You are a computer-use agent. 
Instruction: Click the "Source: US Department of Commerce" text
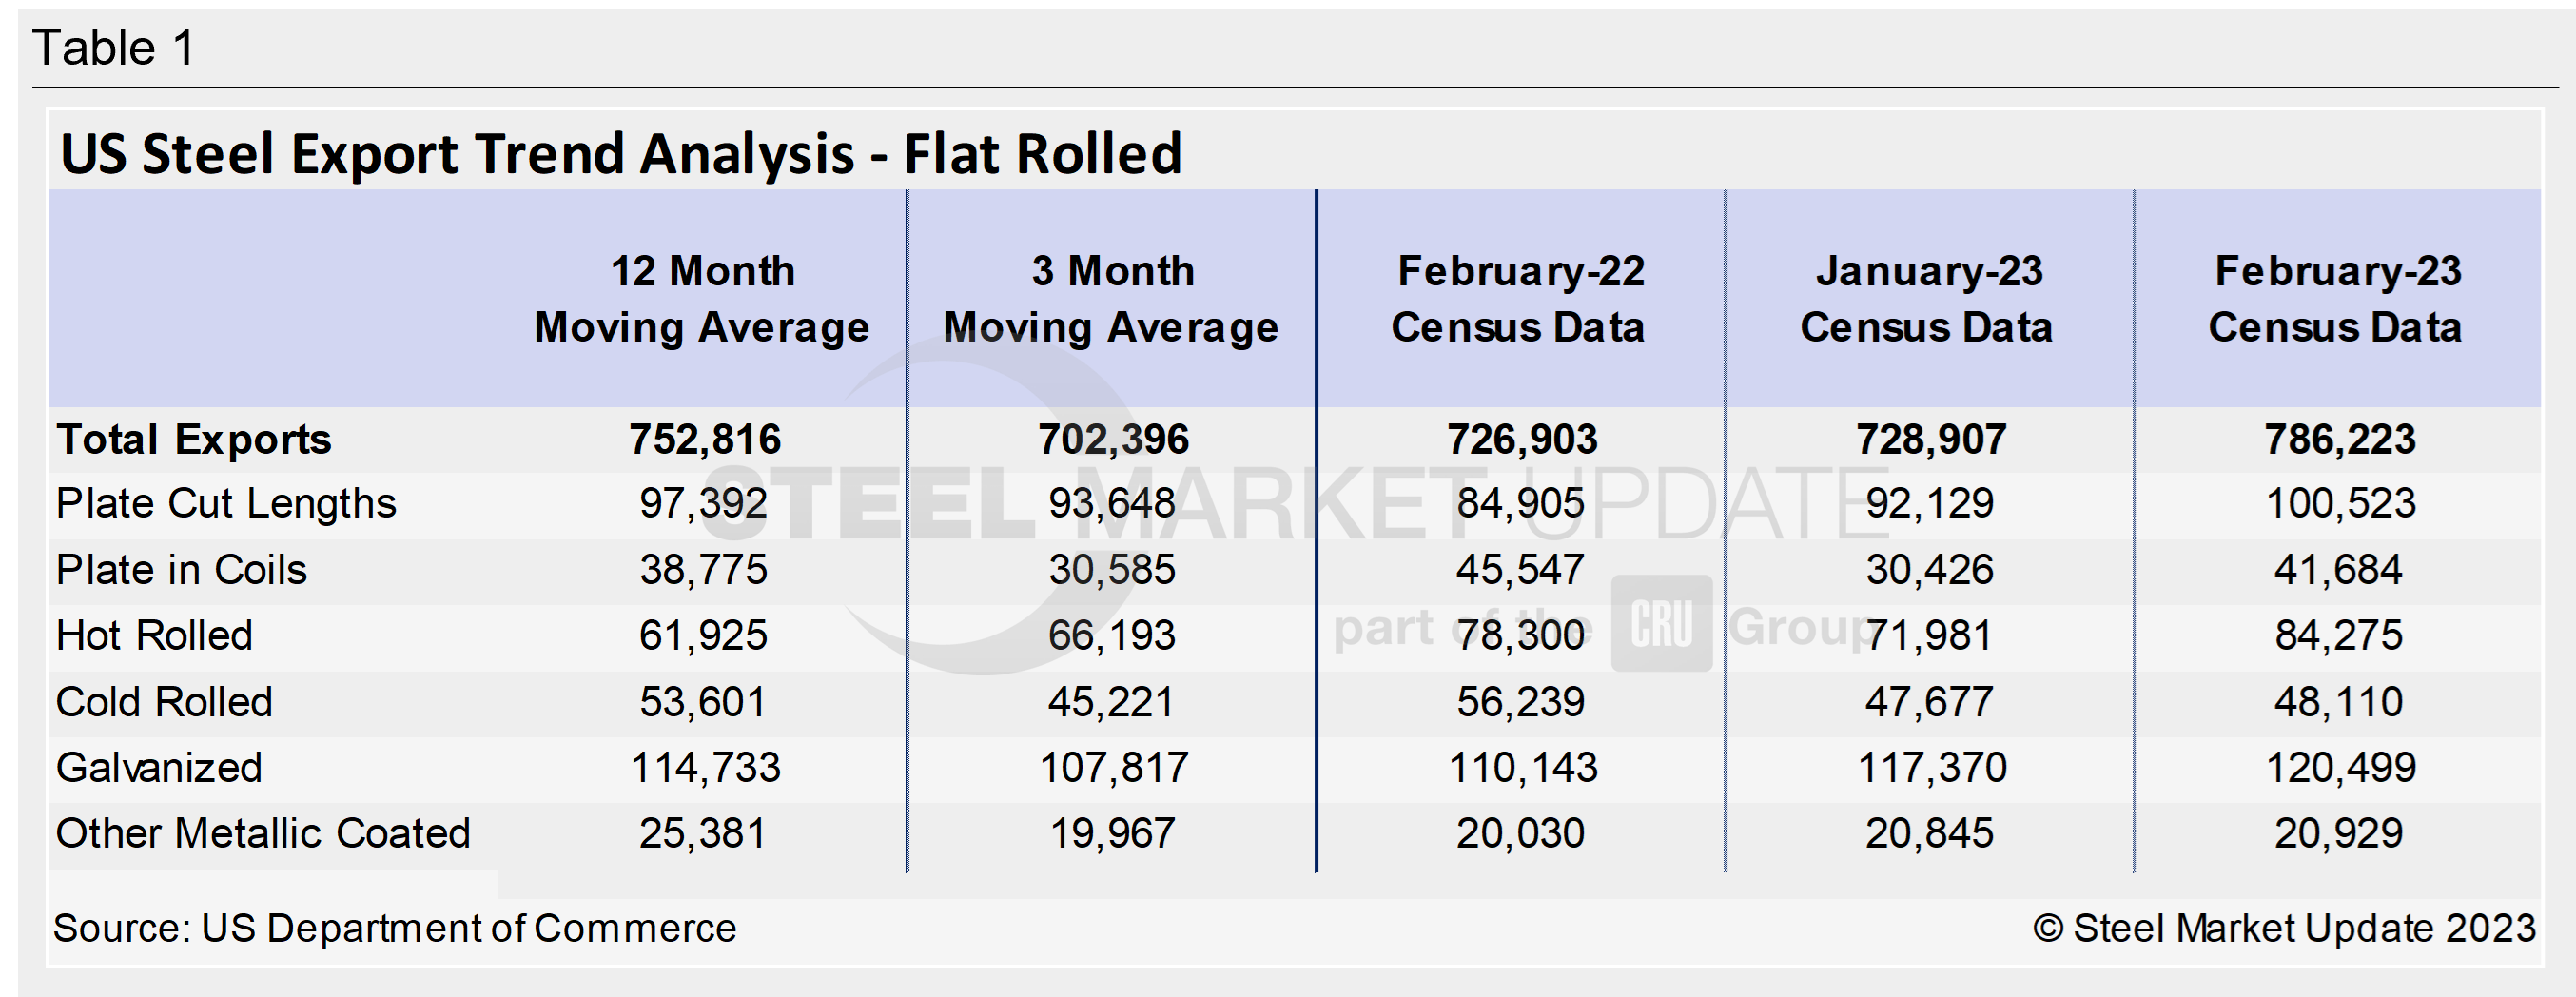click(394, 928)
